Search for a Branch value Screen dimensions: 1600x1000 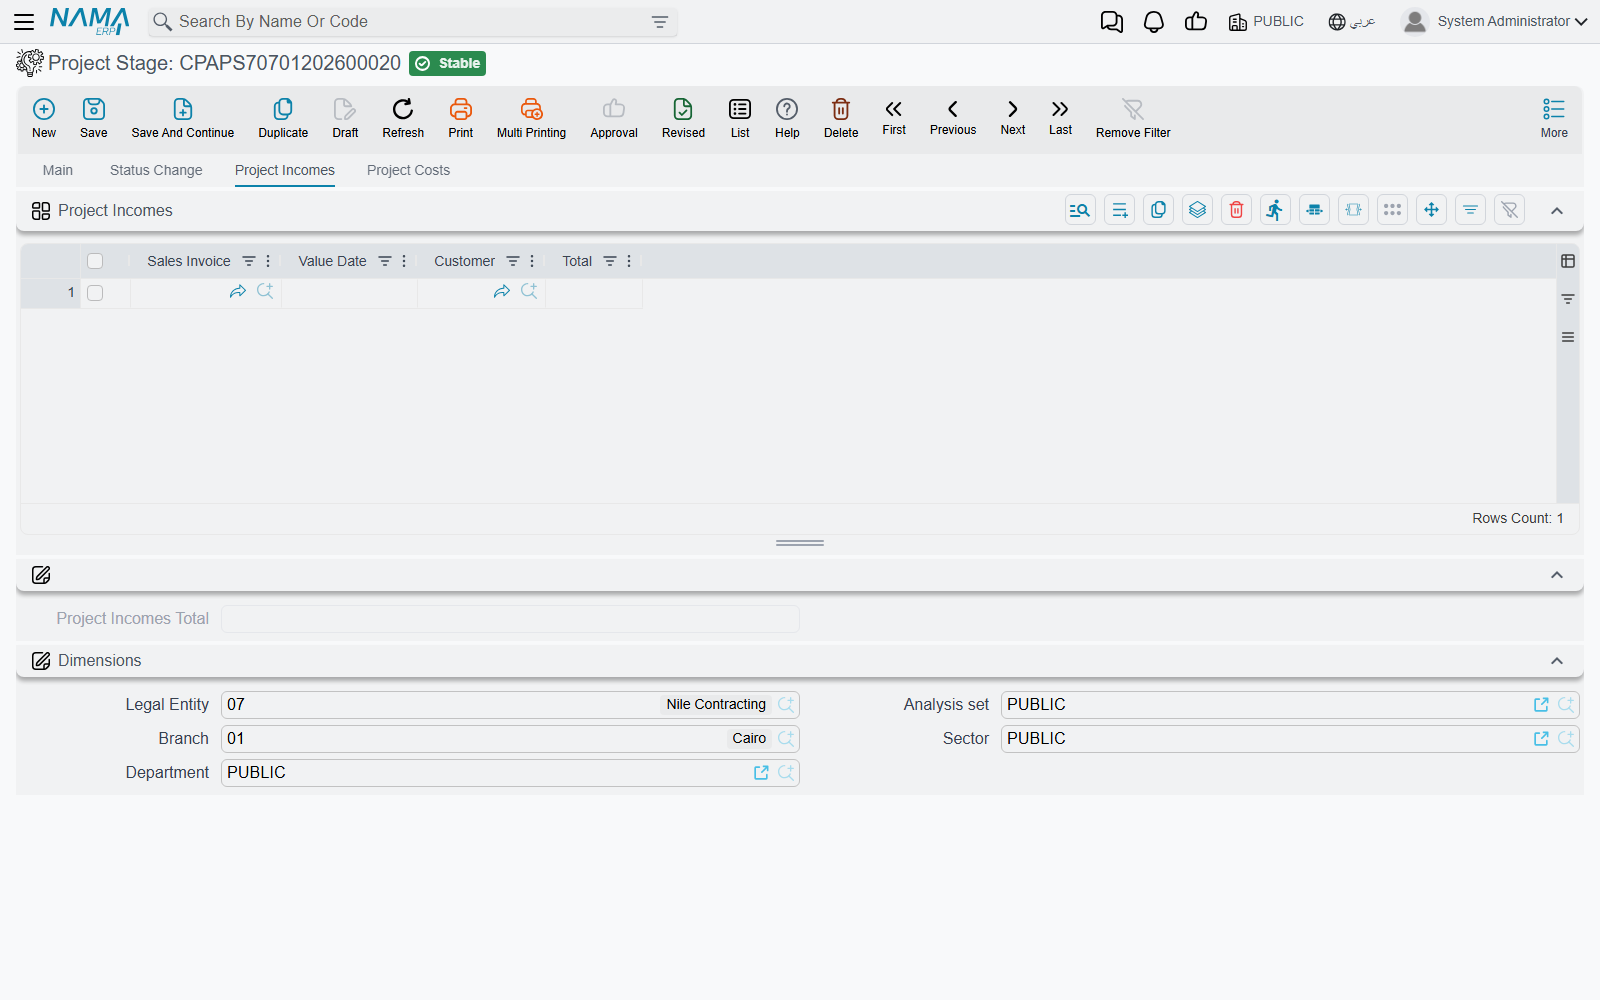(786, 738)
